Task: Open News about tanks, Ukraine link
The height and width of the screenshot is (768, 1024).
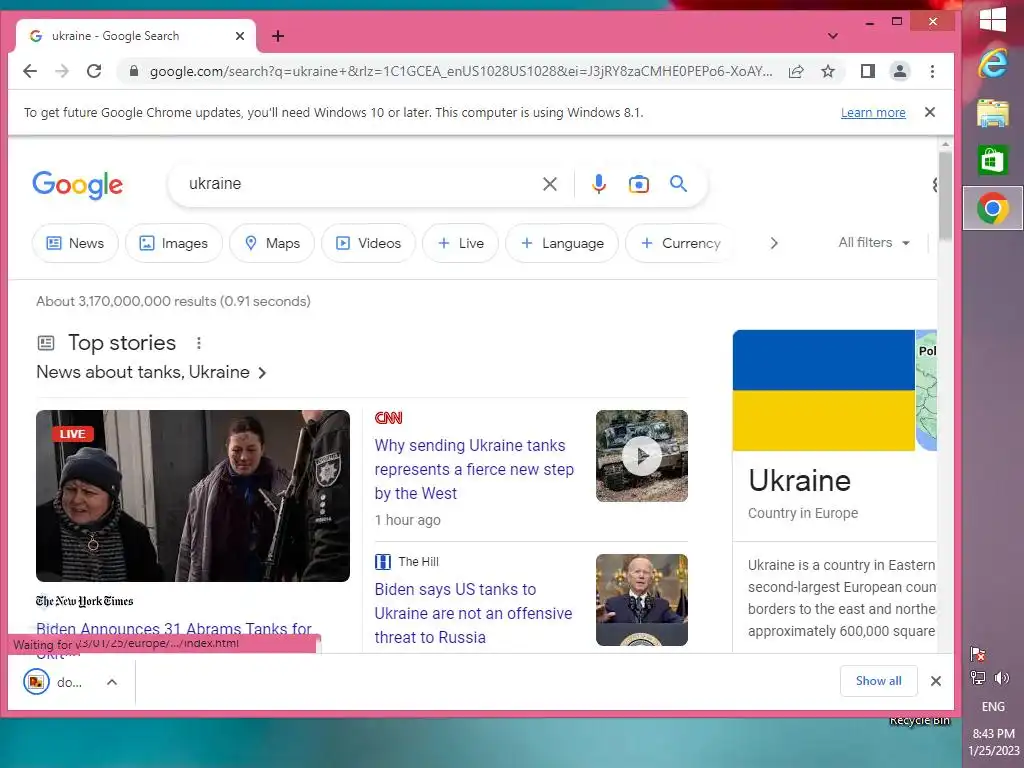Action: pos(152,372)
